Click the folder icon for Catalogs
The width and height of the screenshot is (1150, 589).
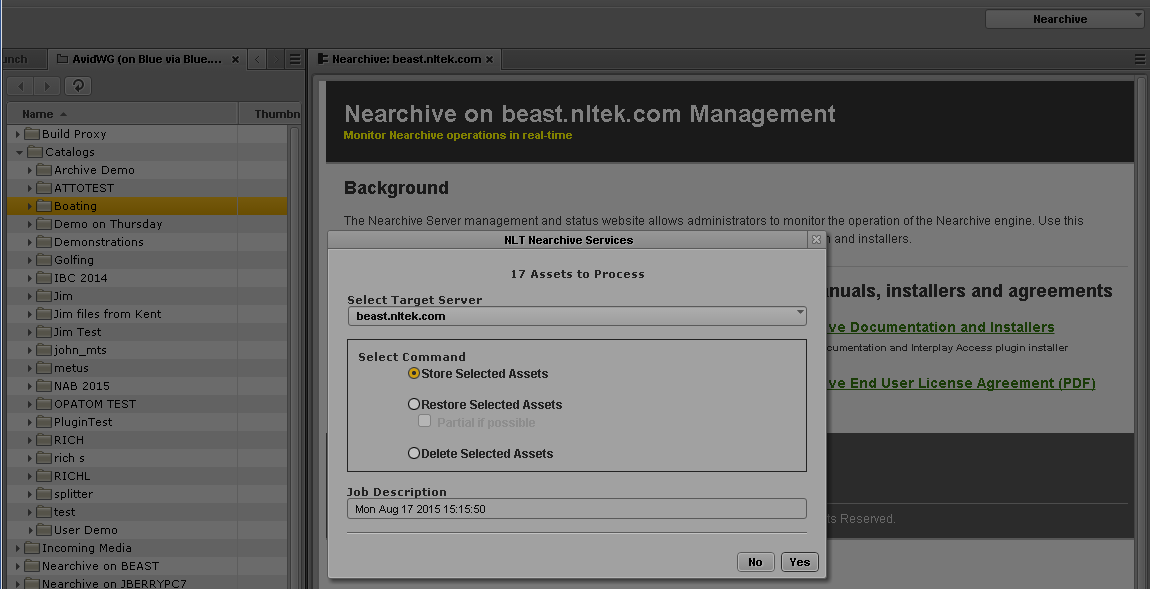click(x=34, y=152)
